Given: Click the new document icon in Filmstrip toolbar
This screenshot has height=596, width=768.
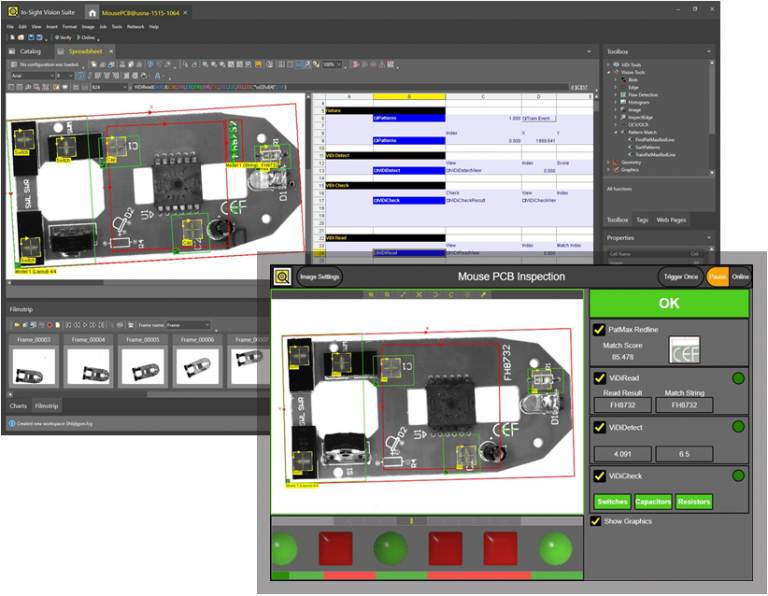Looking at the screenshot, I should click(58, 325).
